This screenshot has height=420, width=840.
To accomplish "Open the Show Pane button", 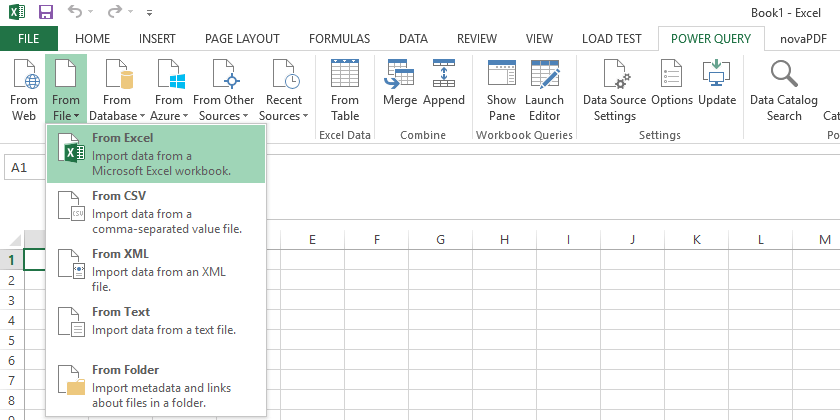I will 501,89.
